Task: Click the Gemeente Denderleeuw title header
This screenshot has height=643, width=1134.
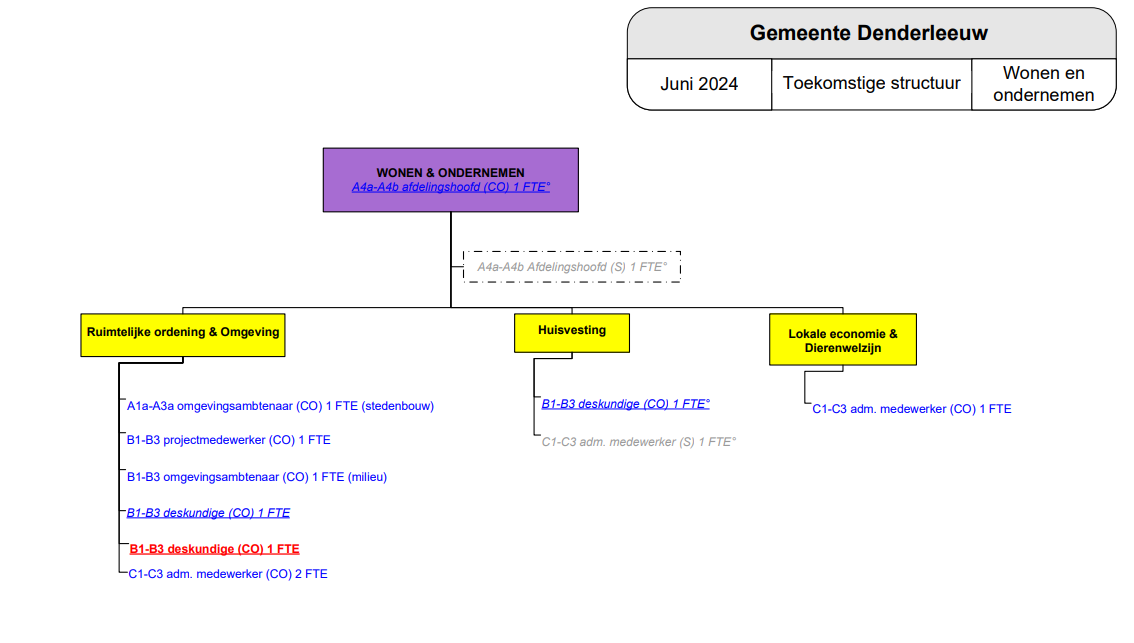Action: (x=869, y=33)
